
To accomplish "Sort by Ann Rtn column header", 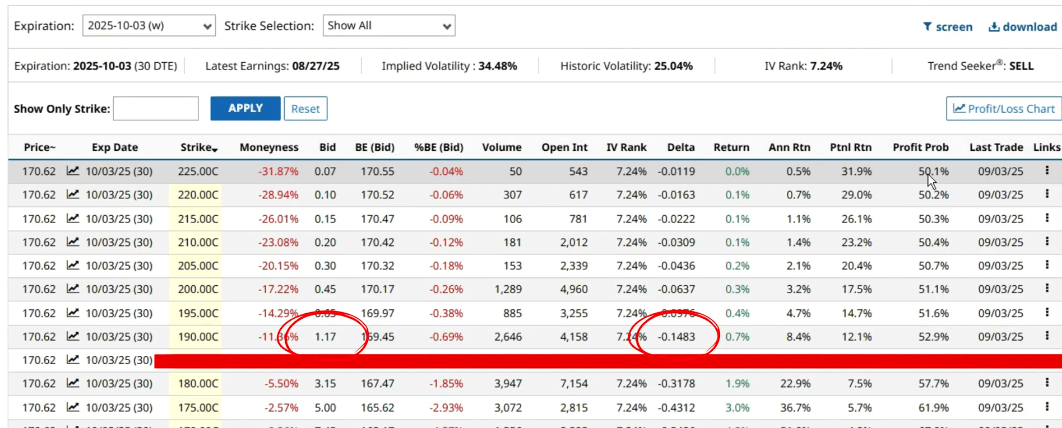I will click(x=790, y=147).
